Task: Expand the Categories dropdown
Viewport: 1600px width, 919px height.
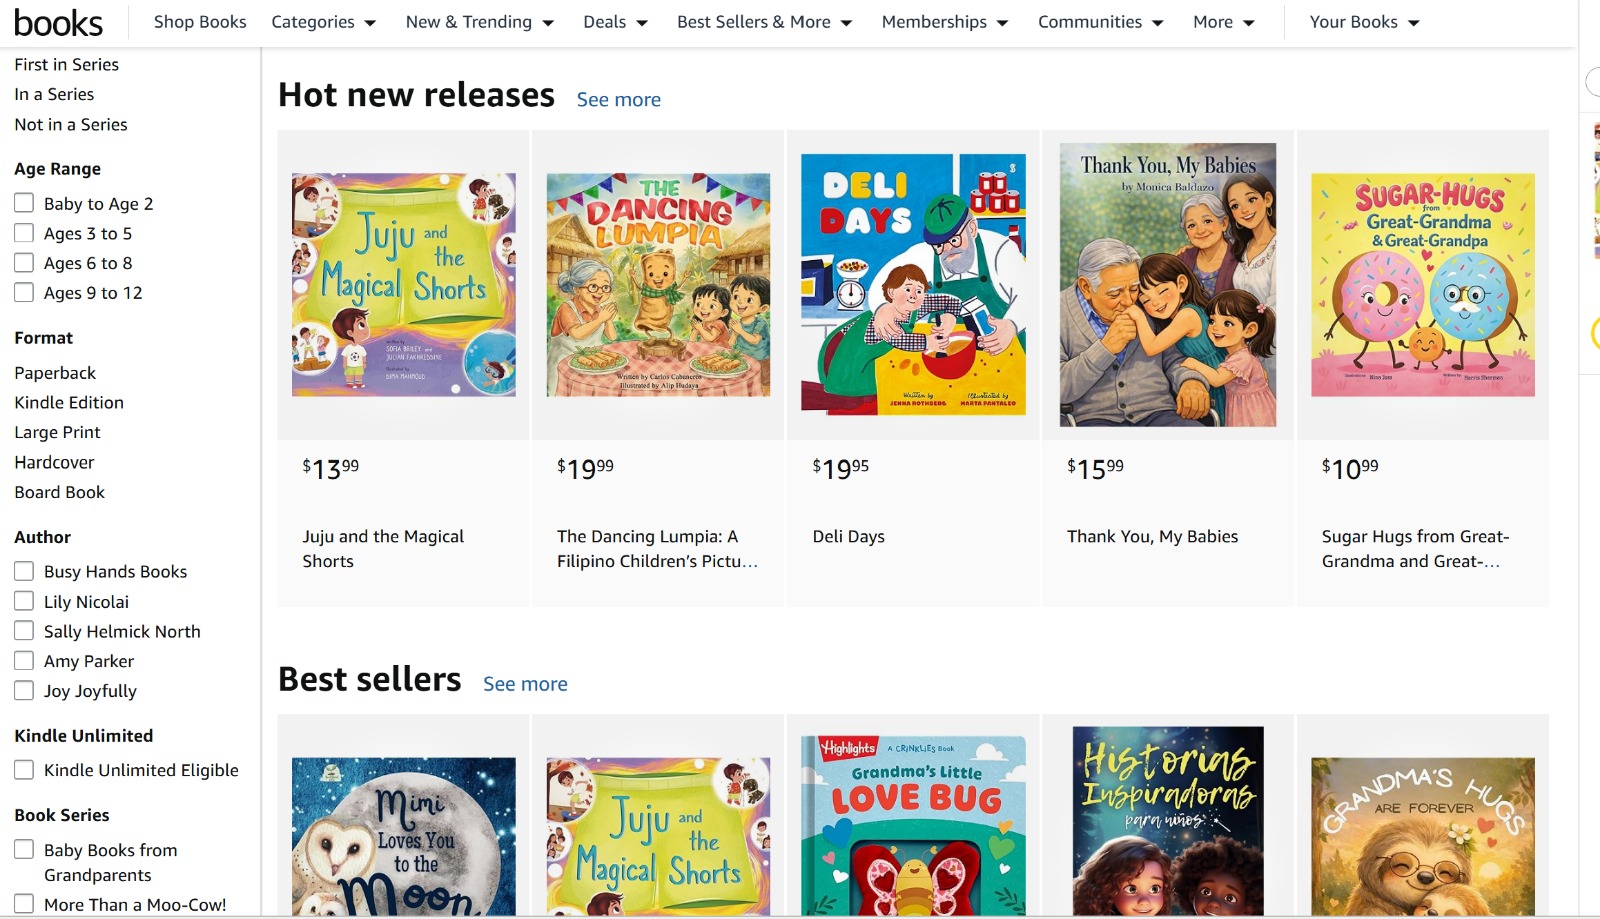Action: pyautogui.click(x=323, y=22)
